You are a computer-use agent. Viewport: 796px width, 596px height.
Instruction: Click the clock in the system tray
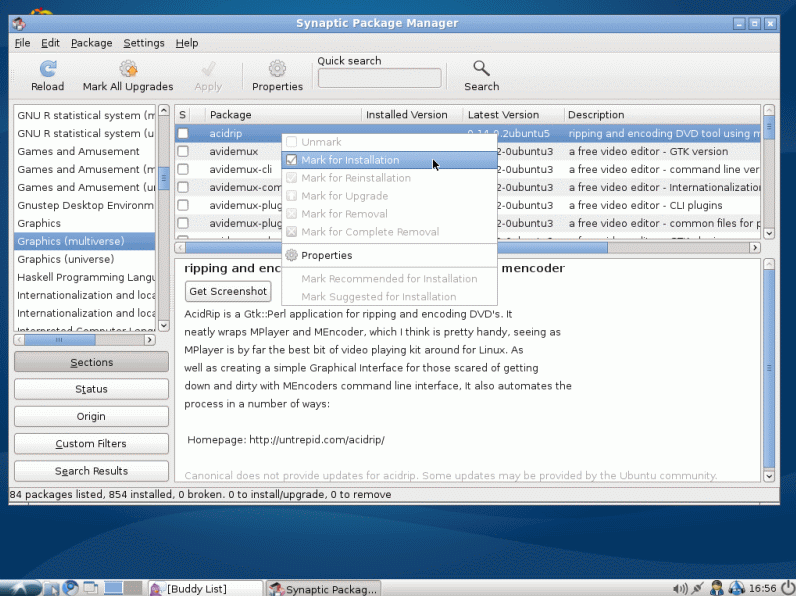tap(762, 588)
